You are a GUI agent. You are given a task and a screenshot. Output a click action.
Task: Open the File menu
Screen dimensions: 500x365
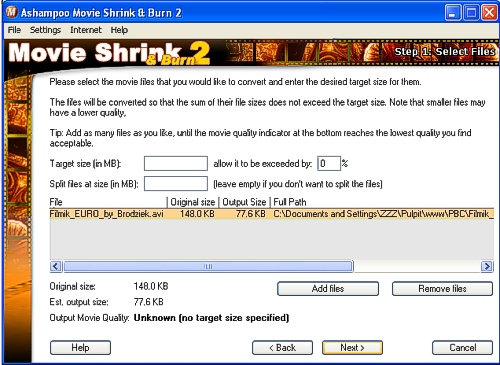click(14, 30)
